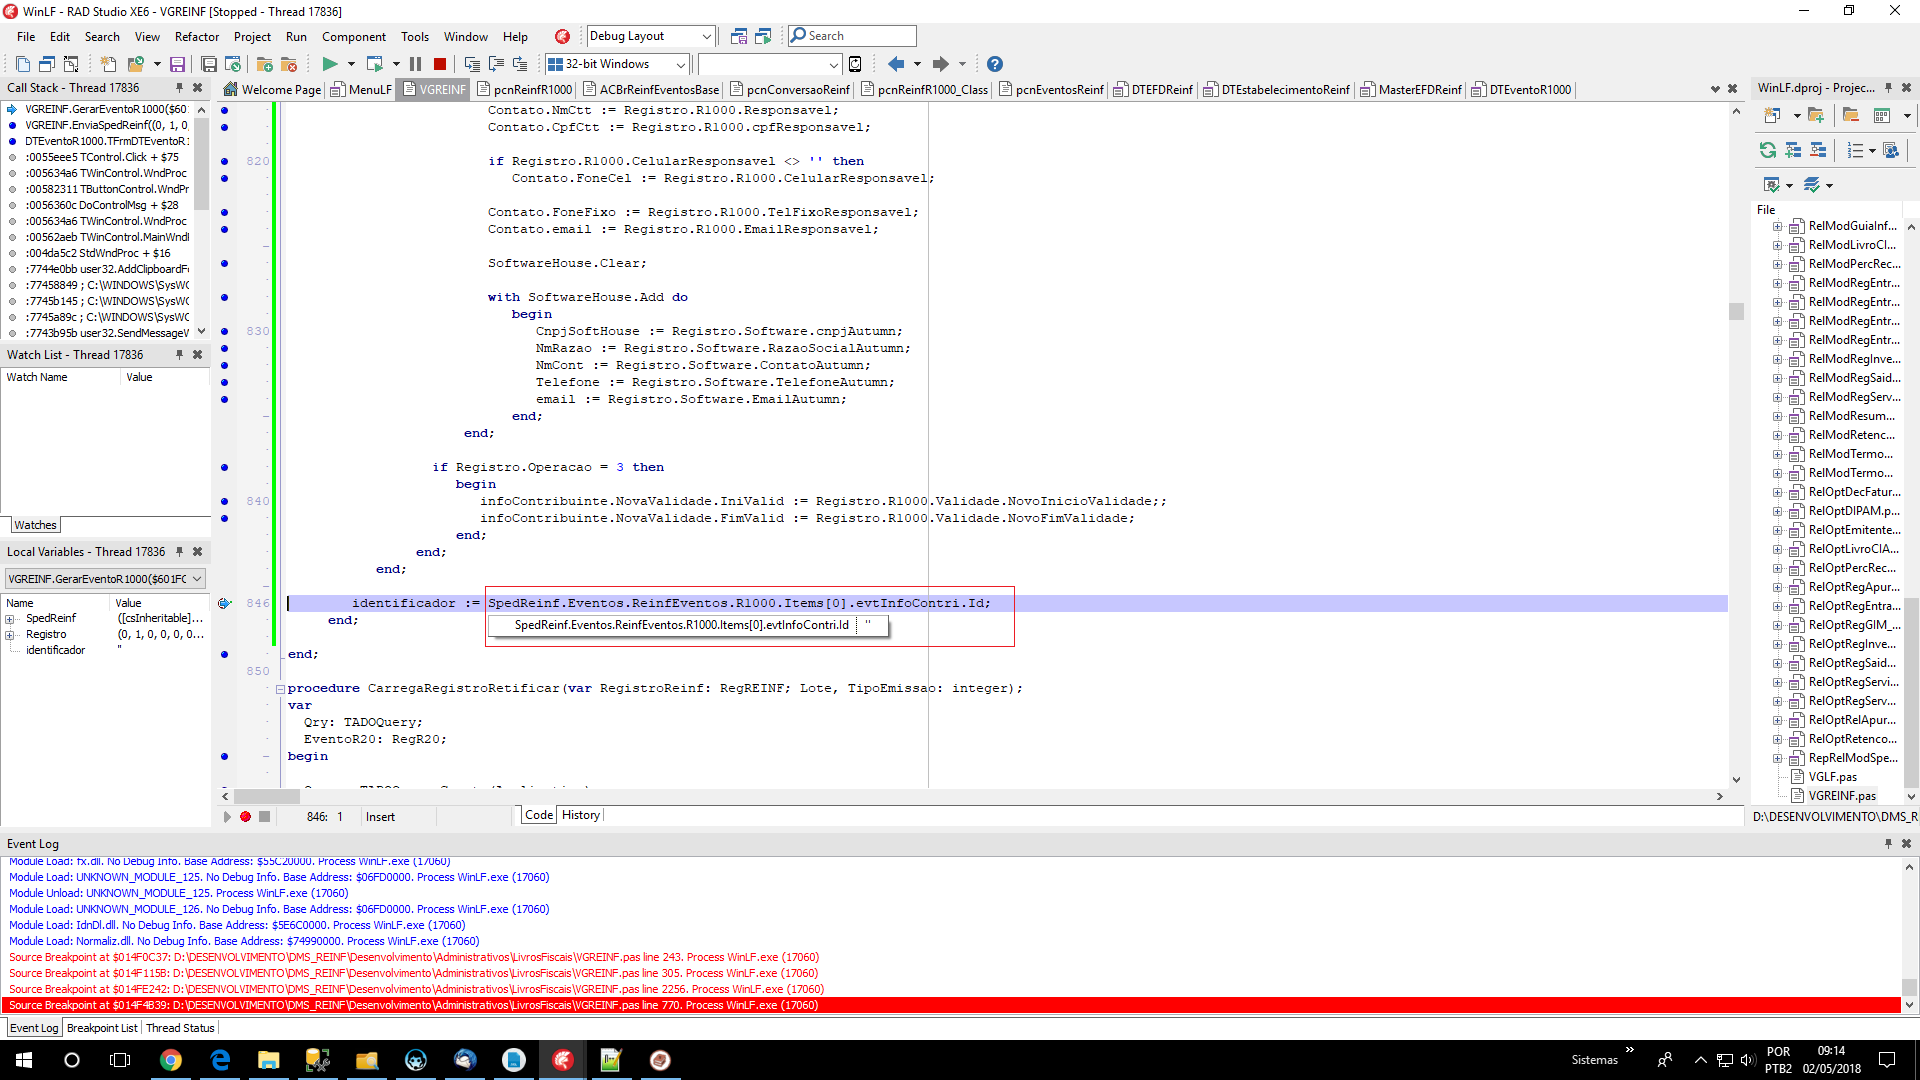The width and height of the screenshot is (1920, 1080).
Task: Save the current file with the purple disk icon
Action: (x=177, y=64)
